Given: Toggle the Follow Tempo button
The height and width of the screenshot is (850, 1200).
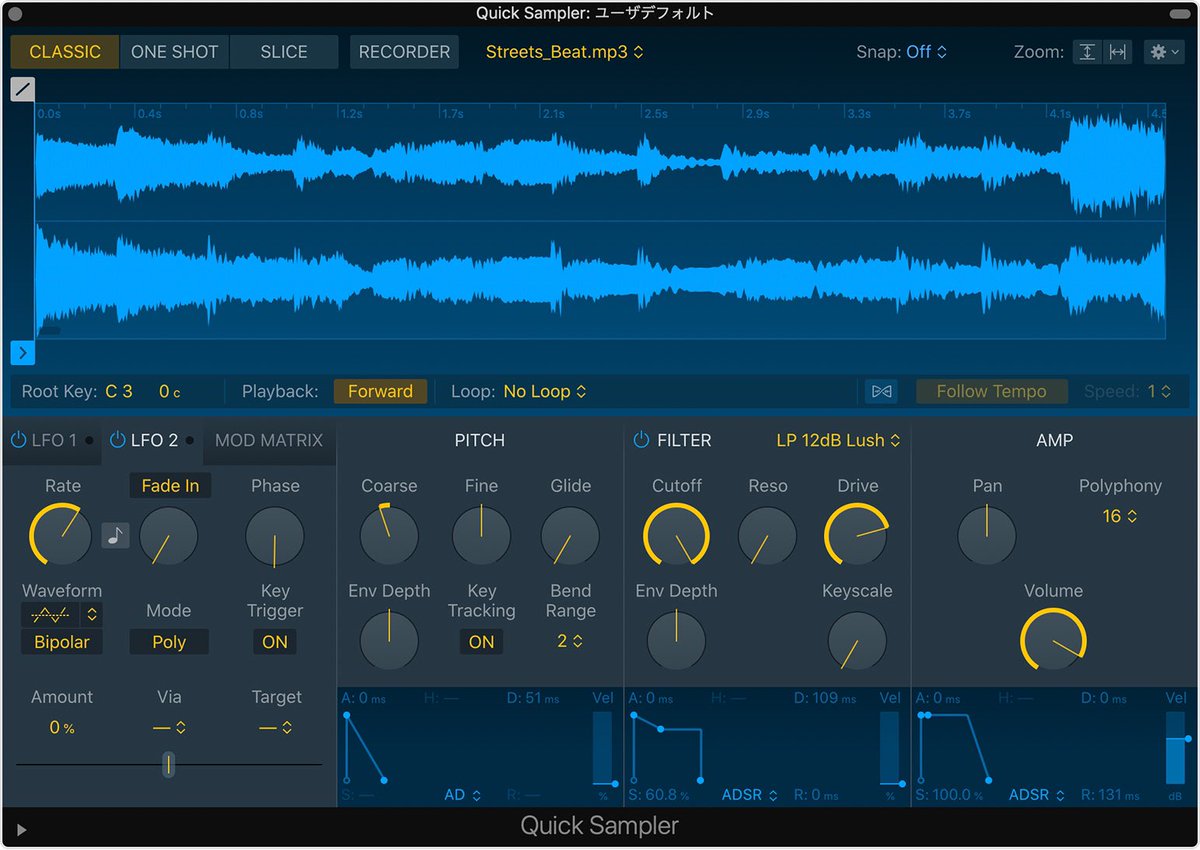Looking at the screenshot, I should (992, 392).
